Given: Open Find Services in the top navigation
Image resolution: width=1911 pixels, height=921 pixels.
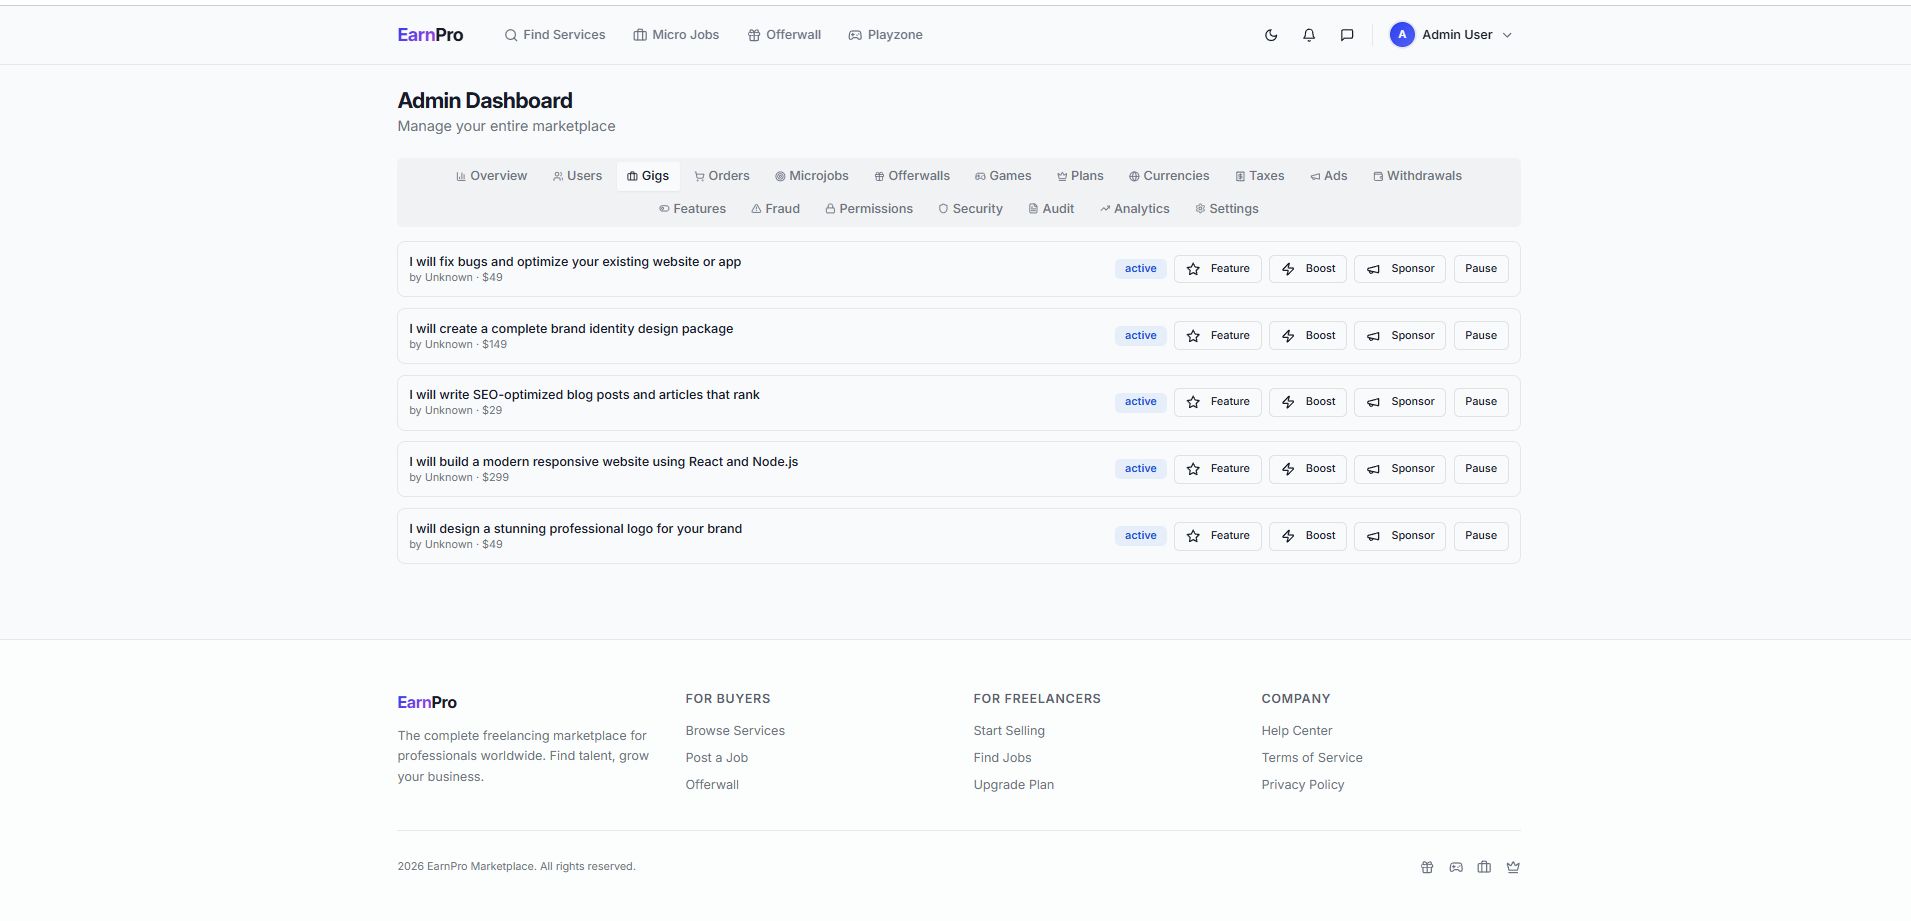Looking at the screenshot, I should pyautogui.click(x=555, y=35).
